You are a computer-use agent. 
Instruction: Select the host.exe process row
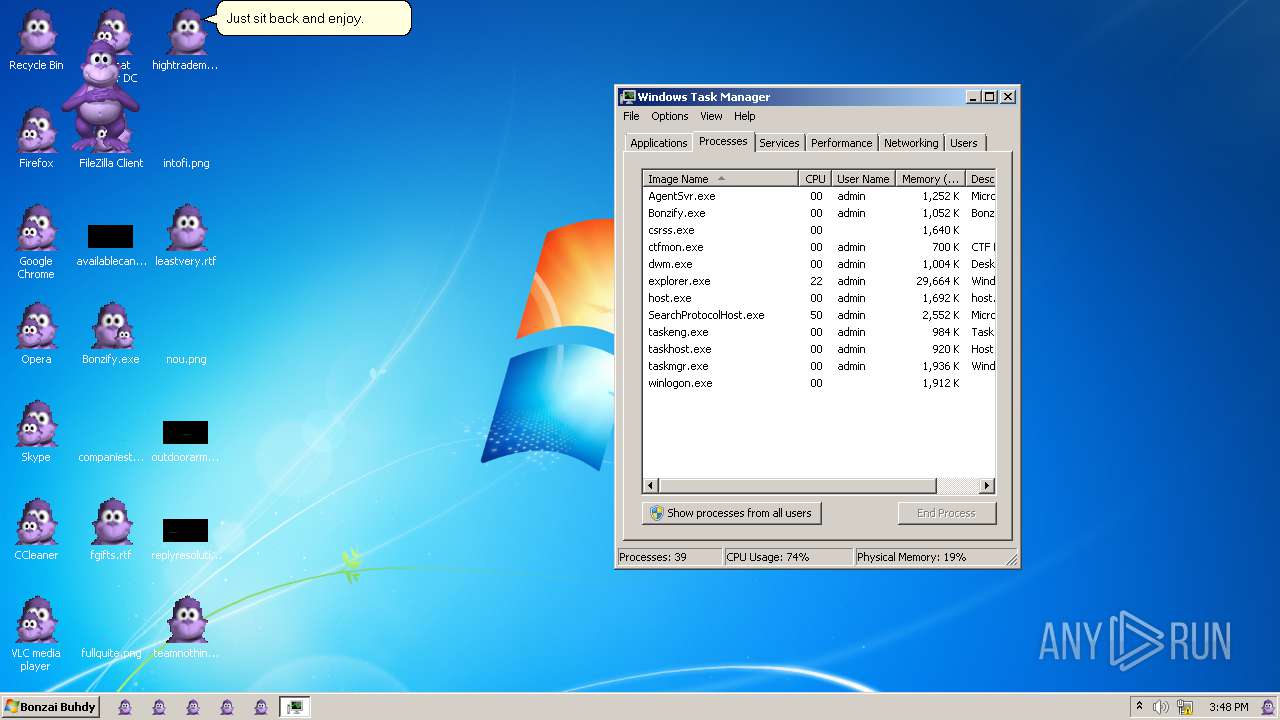pyautogui.click(x=819, y=298)
